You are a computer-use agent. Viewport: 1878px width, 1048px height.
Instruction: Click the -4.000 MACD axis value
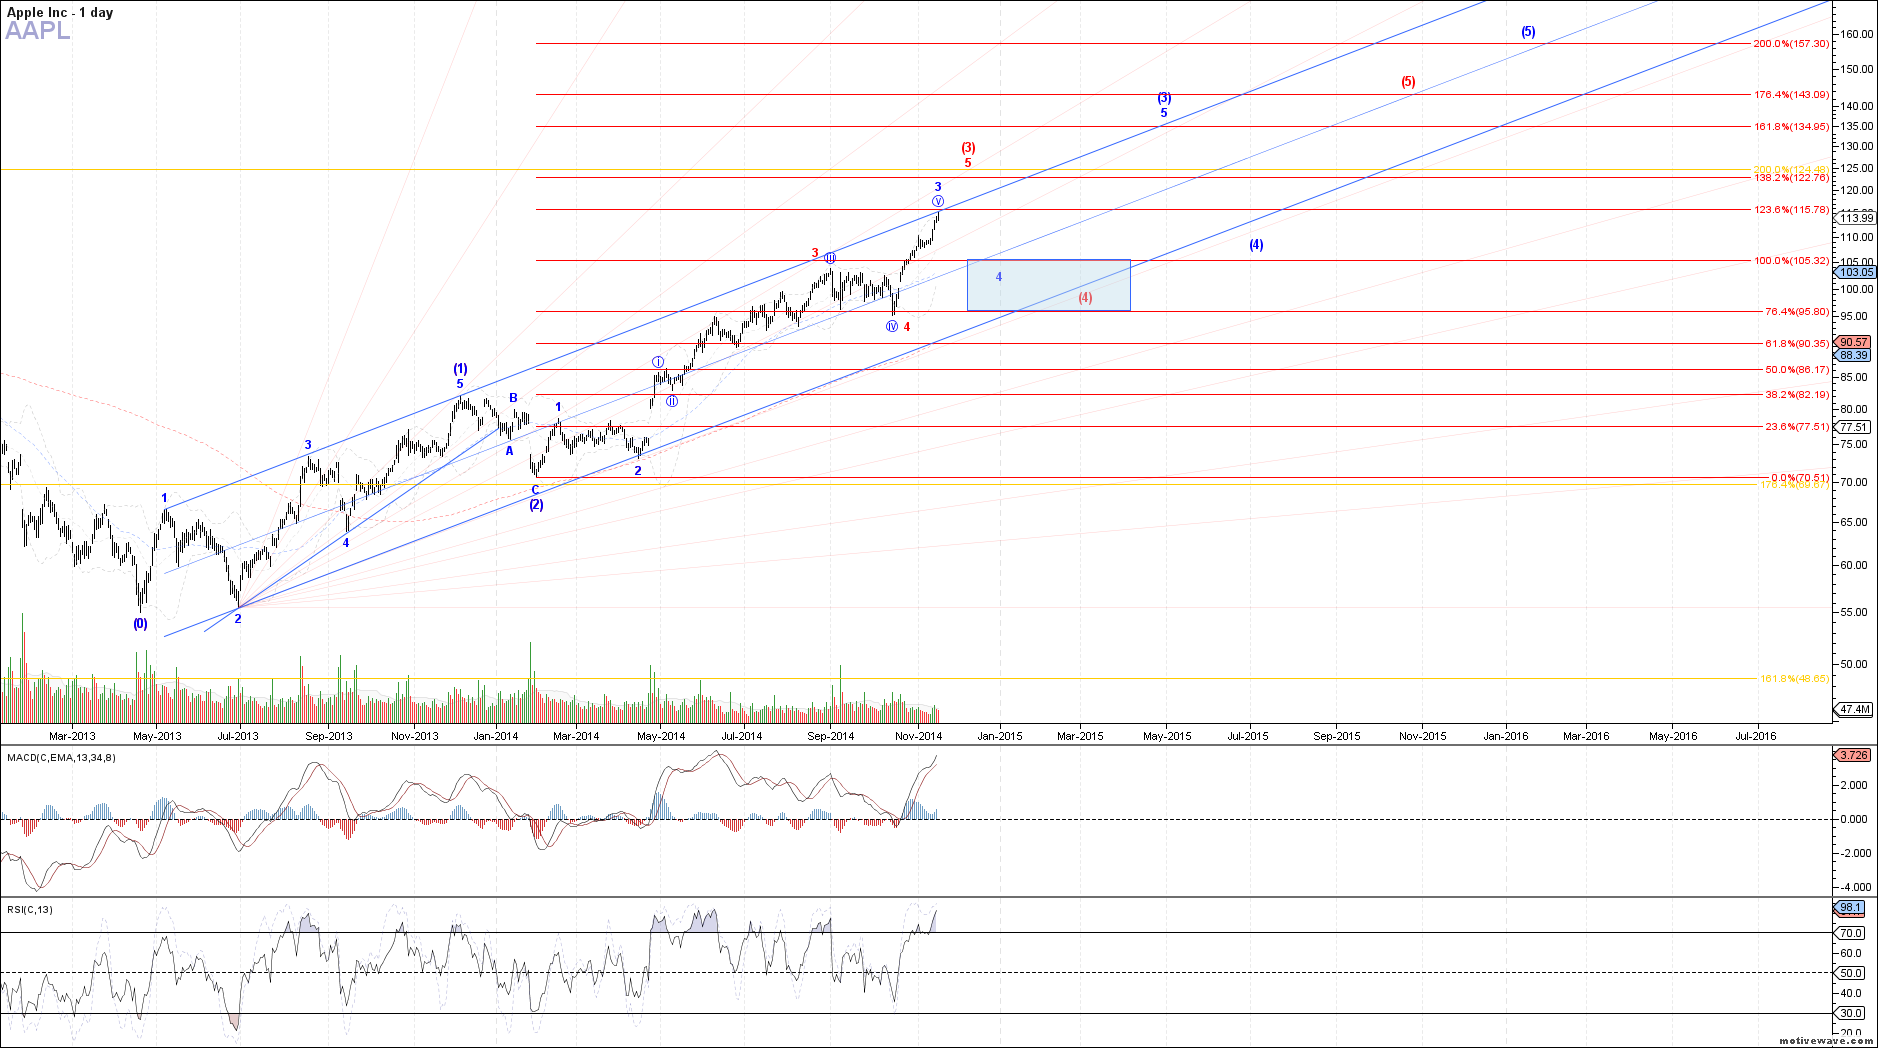pyautogui.click(x=1853, y=887)
